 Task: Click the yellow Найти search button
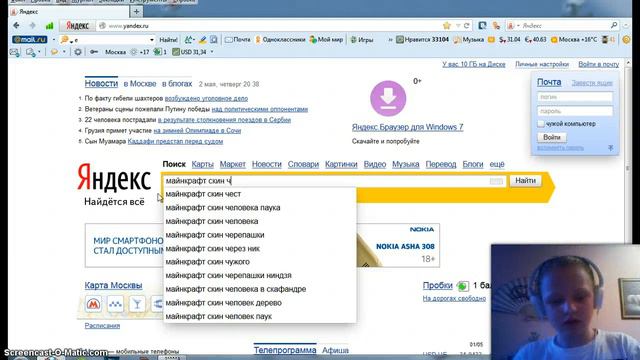(x=525, y=180)
